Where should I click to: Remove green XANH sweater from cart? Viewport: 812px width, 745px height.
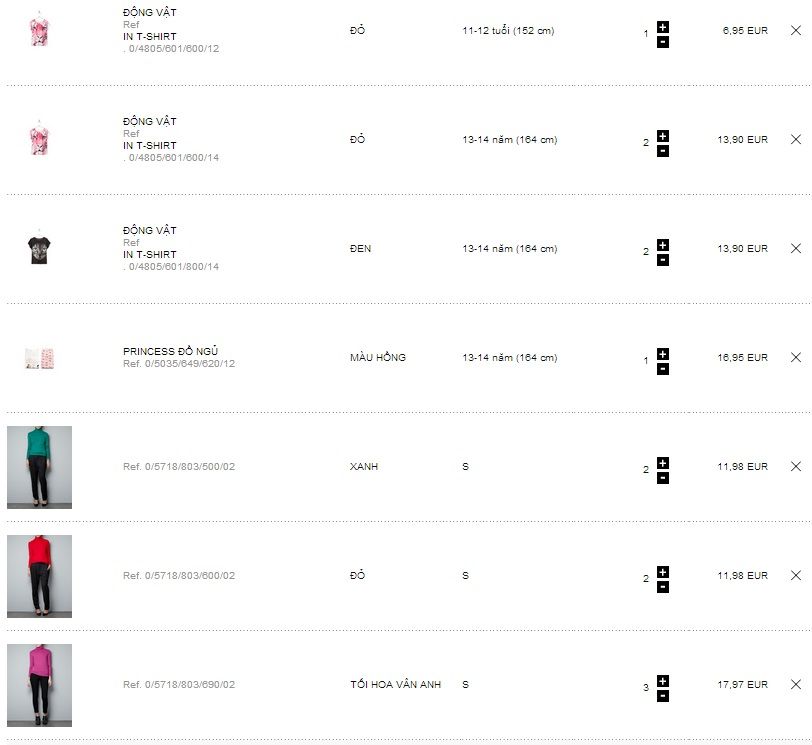point(796,466)
